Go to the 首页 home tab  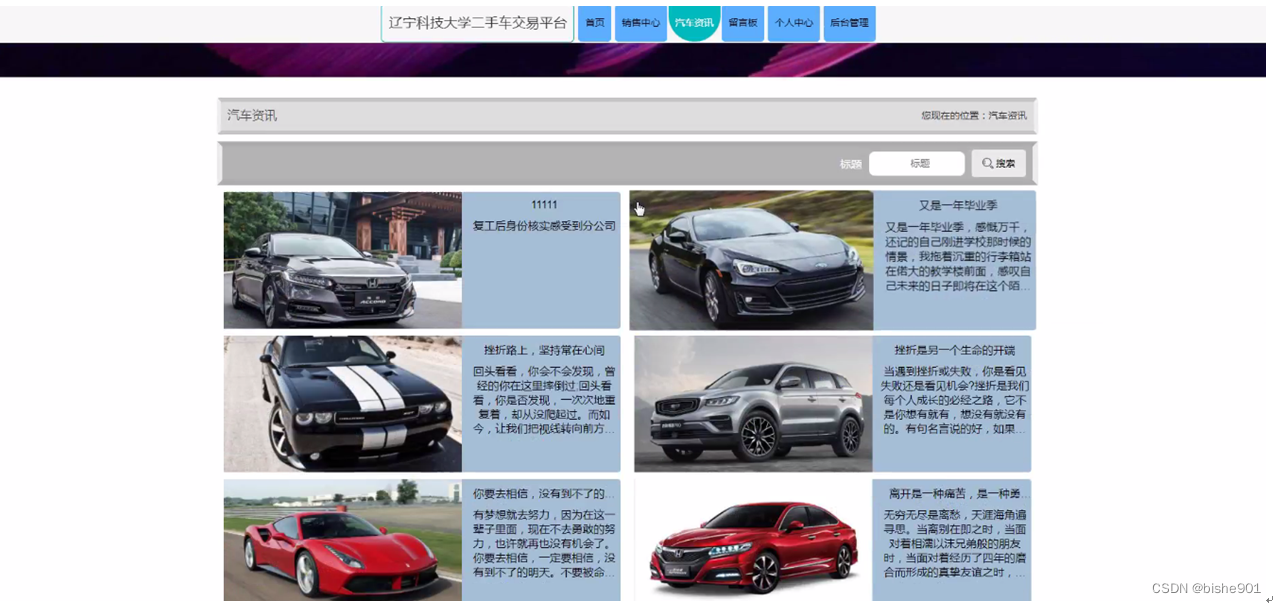[x=595, y=23]
